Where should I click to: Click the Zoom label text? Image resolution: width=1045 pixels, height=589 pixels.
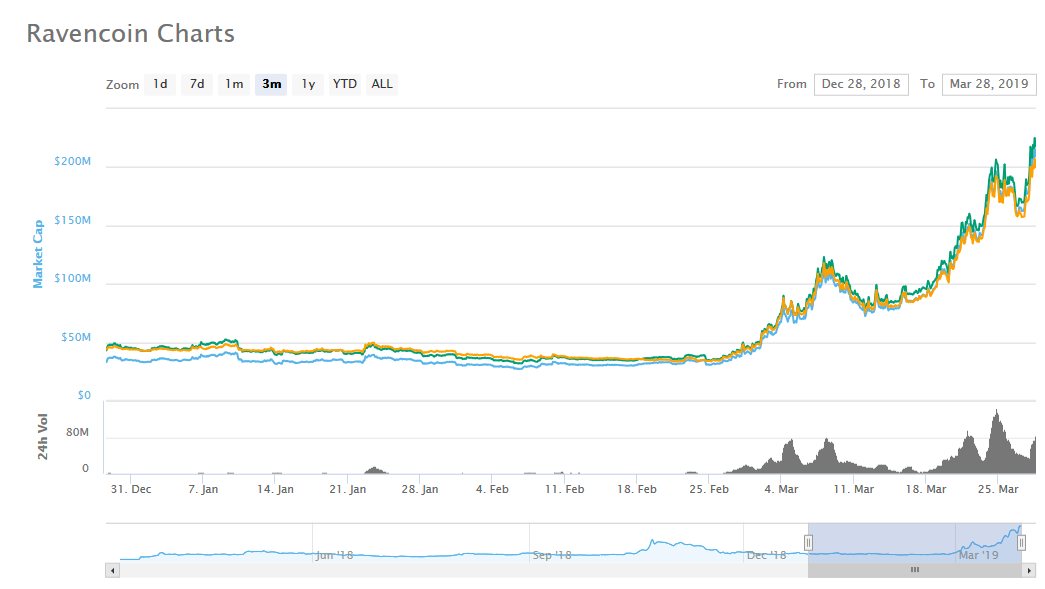123,85
